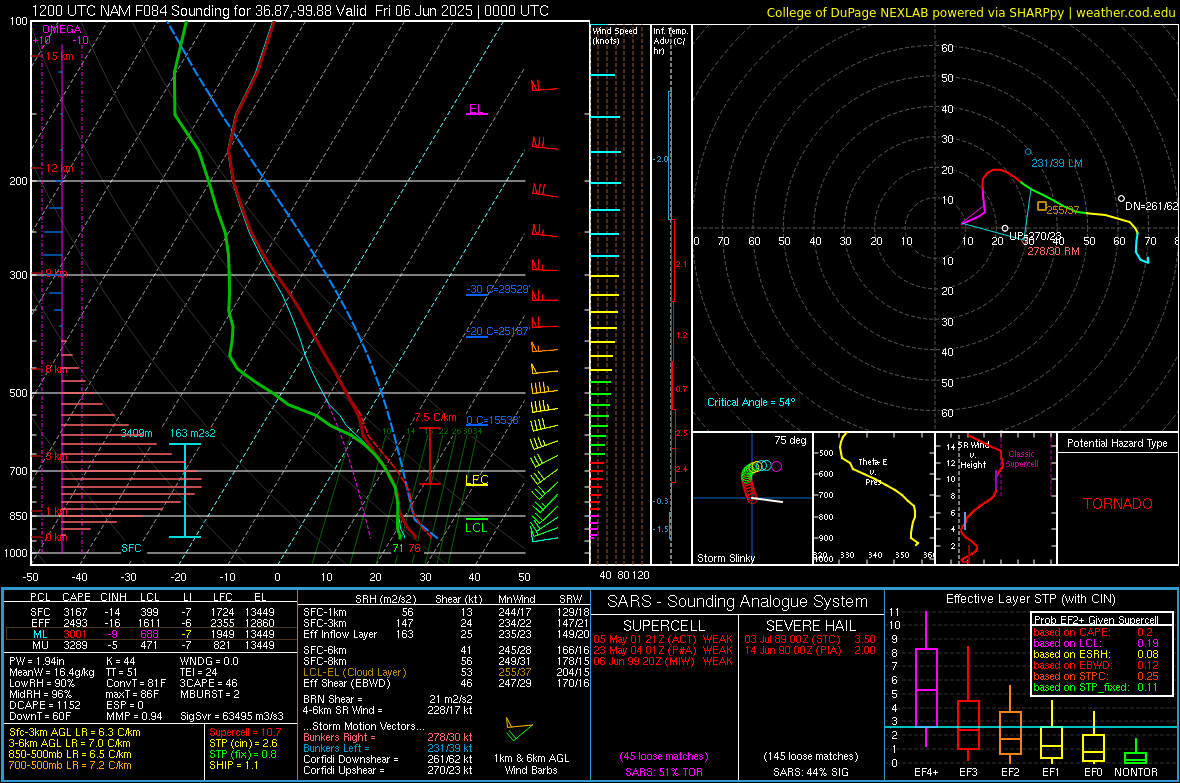Image resolution: width=1180 pixels, height=783 pixels.
Task: Select the 'Eff Shear (EBWD)' row
Action: click(446, 683)
